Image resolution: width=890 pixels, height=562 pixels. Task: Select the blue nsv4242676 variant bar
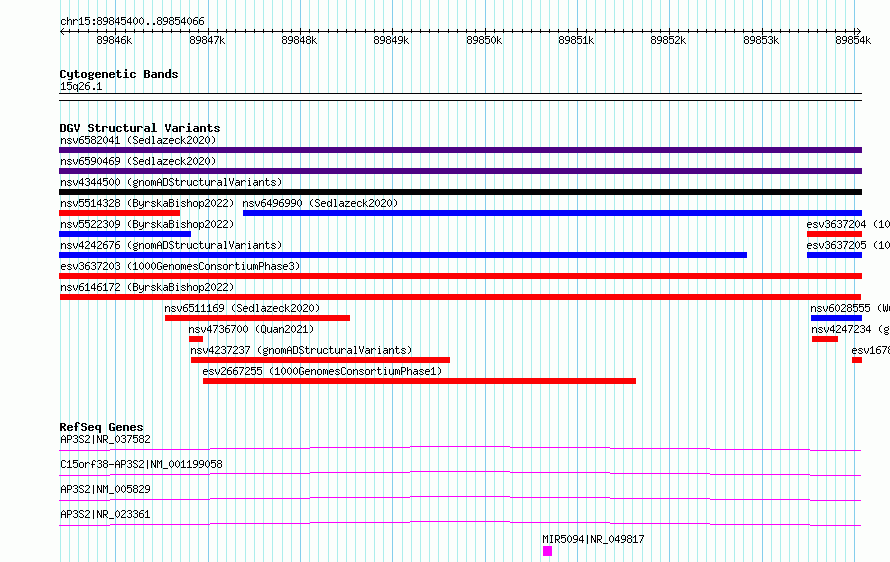click(x=403, y=255)
